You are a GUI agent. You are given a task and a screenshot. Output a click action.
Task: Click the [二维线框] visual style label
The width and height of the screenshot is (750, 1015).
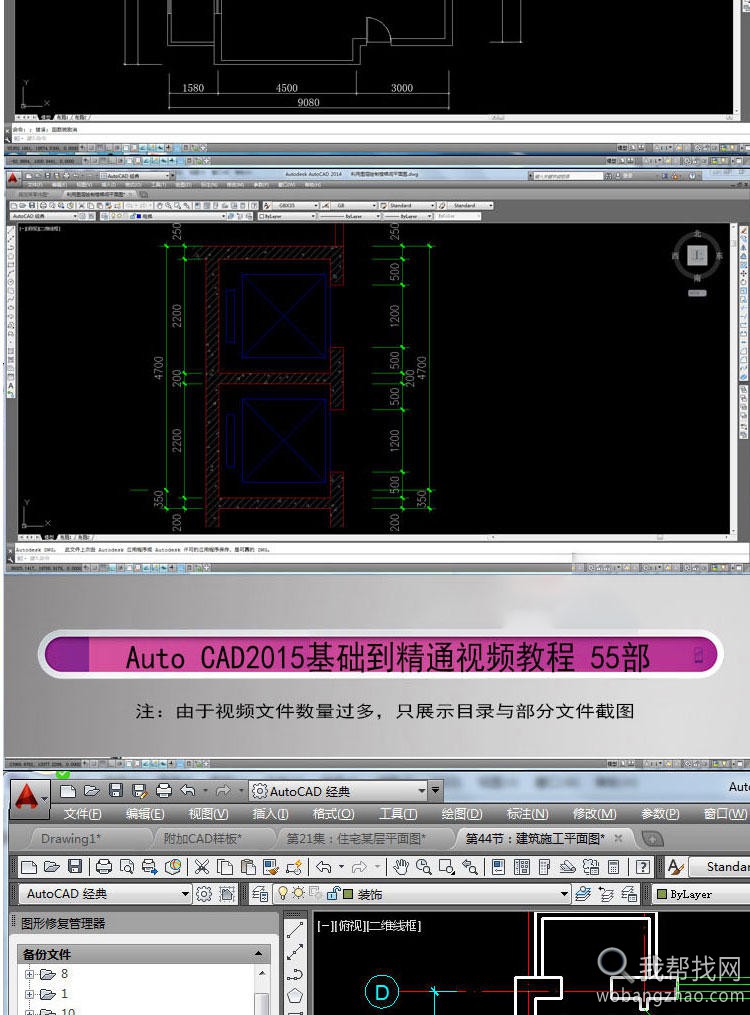tap(393, 926)
